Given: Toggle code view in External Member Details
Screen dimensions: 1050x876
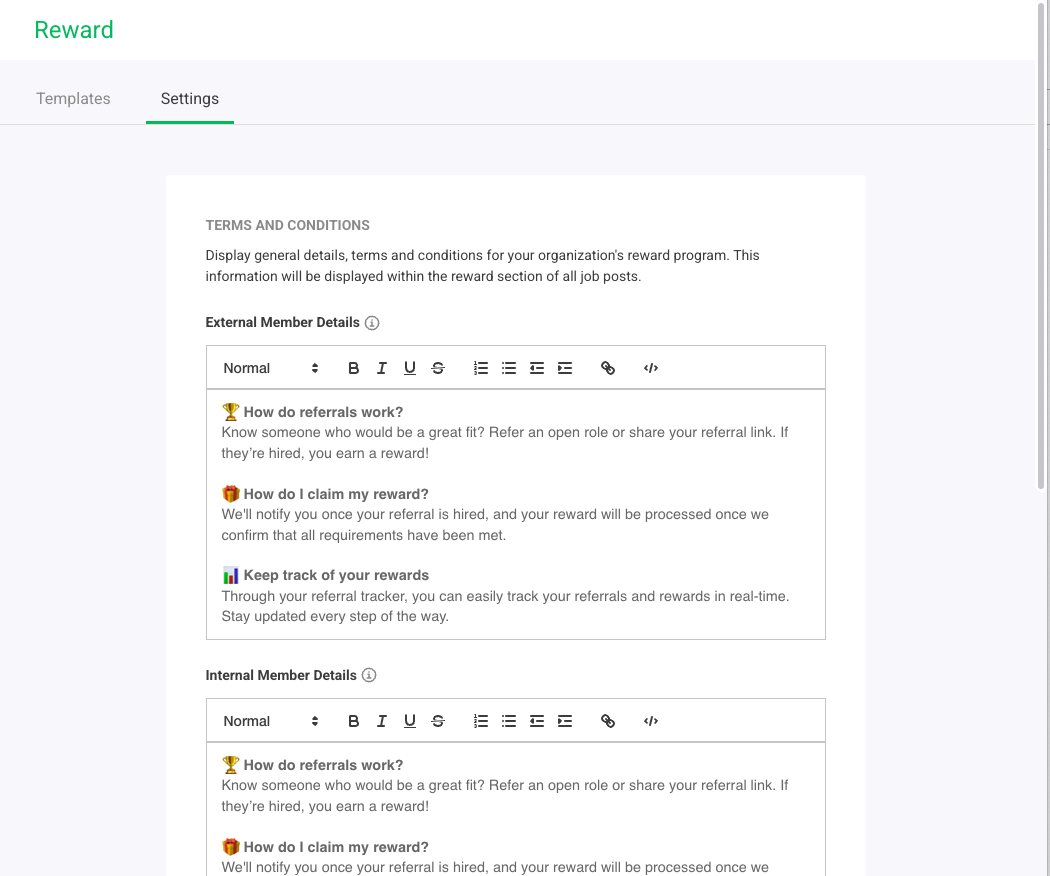Looking at the screenshot, I should click(x=651, y=368).
